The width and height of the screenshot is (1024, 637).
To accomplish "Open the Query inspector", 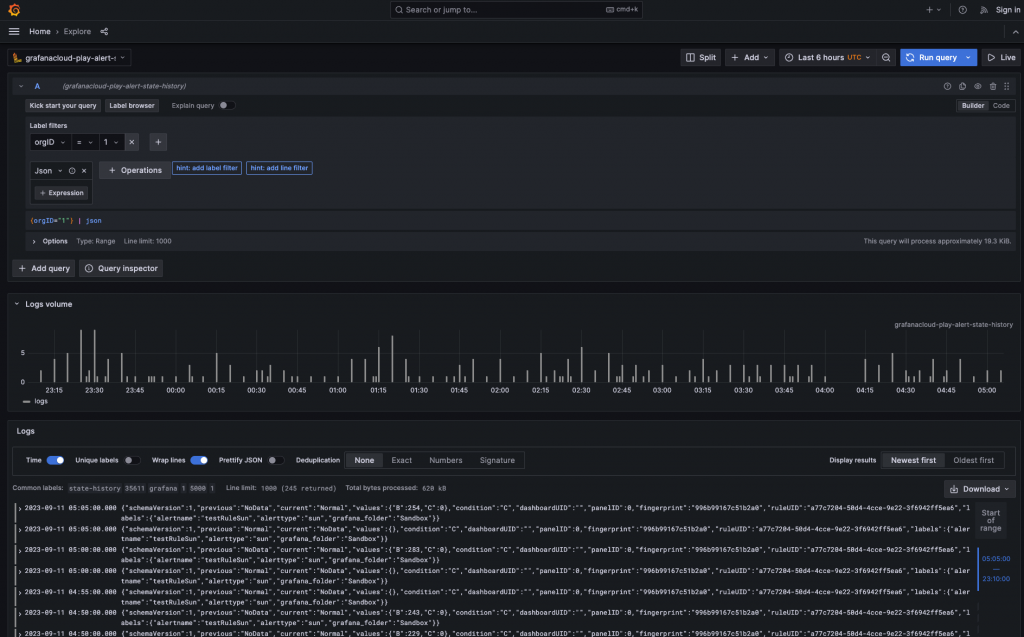I will coord(121,268).
